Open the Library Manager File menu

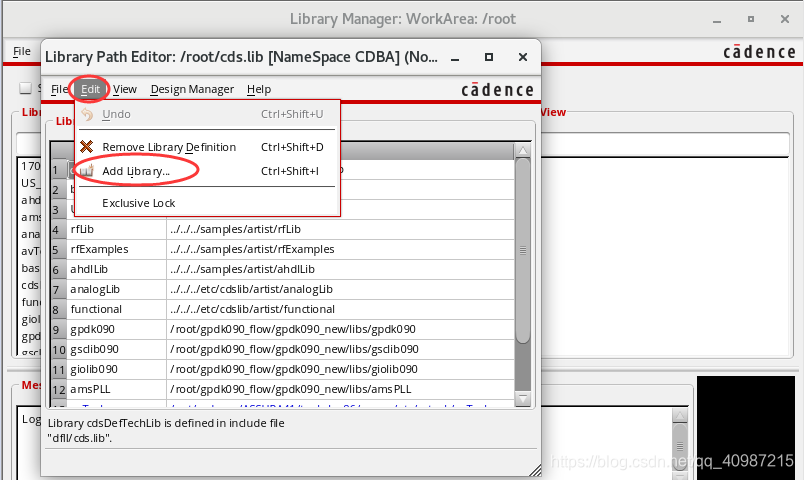pyautogui.click(x=21, y=50)
